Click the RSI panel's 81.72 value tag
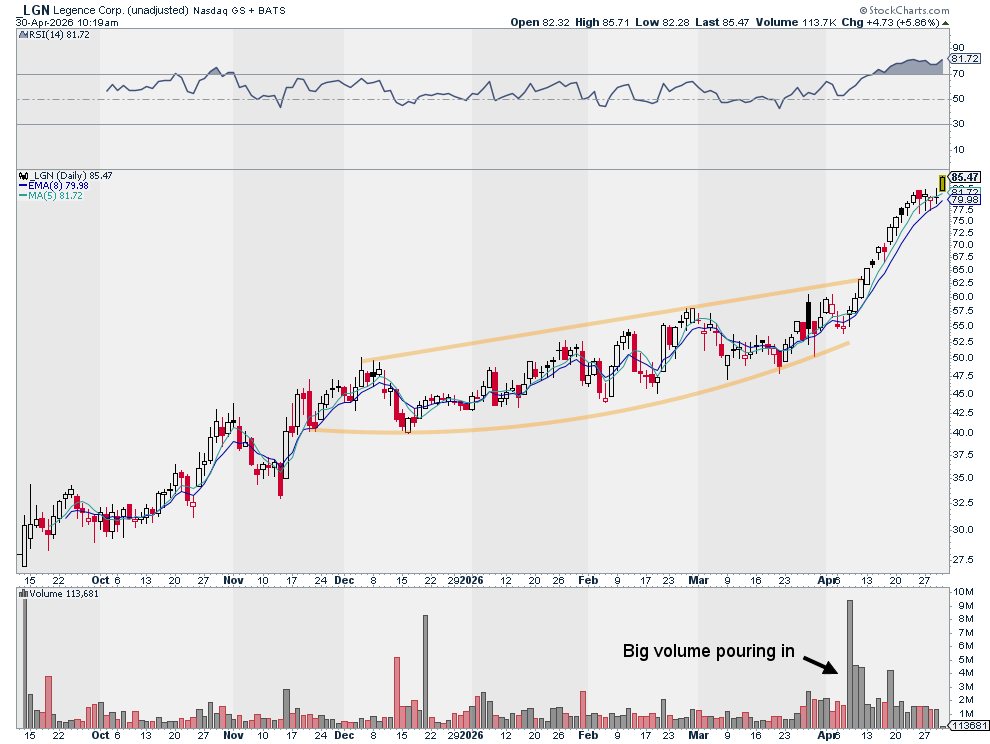Screen dimensions: 990x744 tap(965, 59)
